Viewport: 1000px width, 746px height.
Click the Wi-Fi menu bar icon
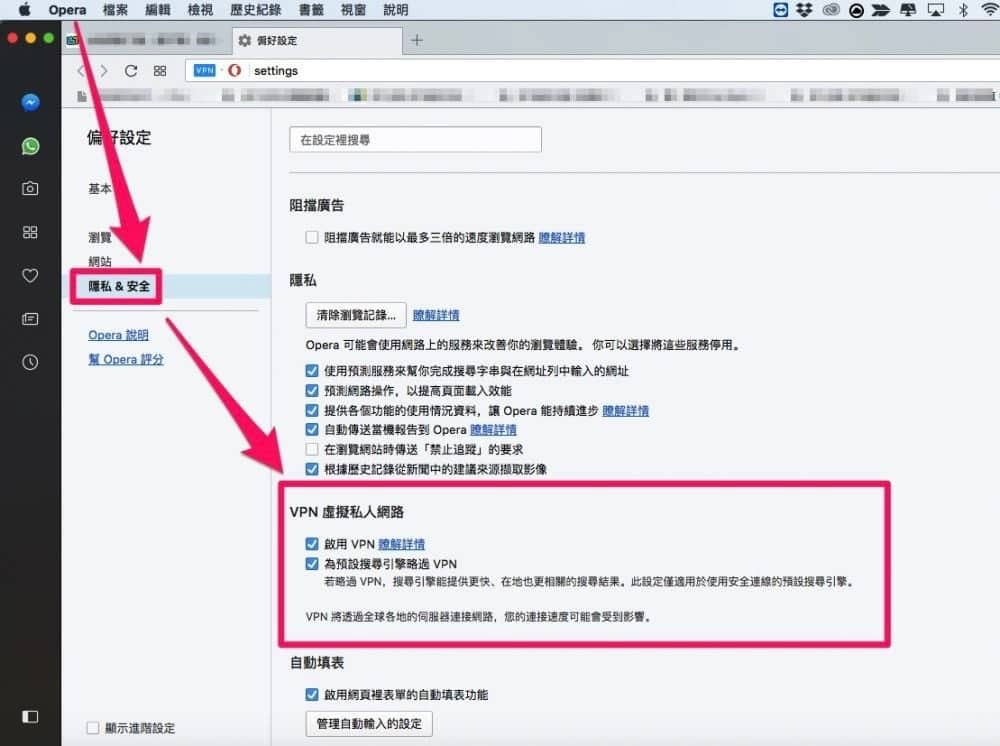990,10
